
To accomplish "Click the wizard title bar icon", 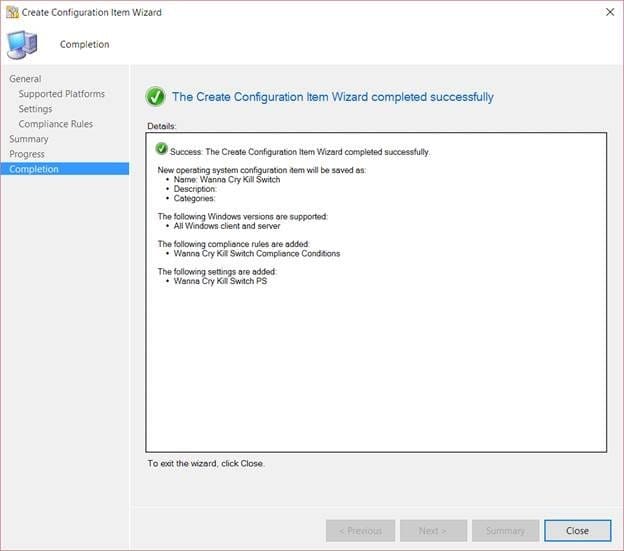I will (12, 12).
